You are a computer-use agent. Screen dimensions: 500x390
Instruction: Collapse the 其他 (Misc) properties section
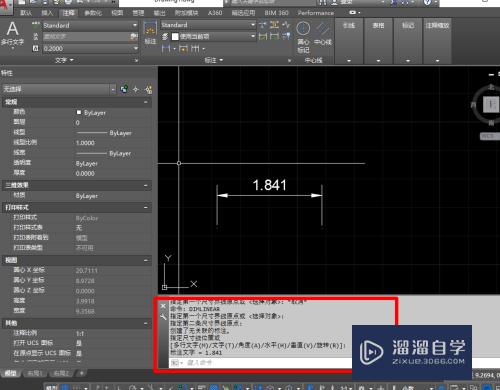(x=146, y=323)
